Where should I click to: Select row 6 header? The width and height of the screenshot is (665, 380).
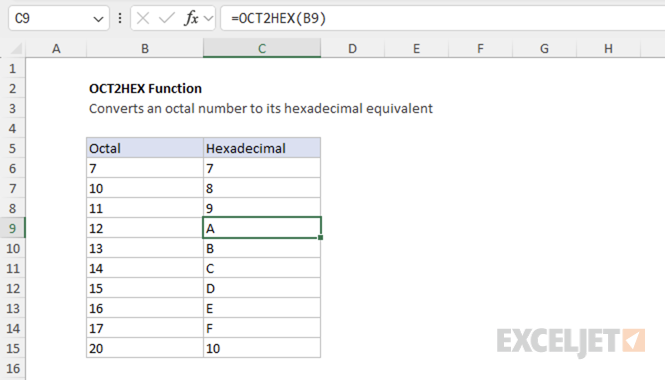[13, 168]
